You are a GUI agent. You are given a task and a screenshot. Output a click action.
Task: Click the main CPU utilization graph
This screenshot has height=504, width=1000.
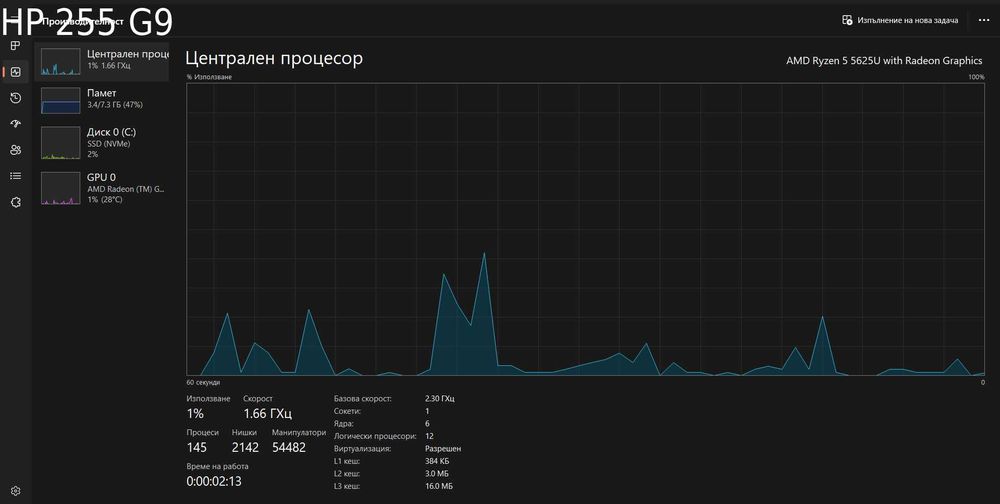(585, 229)
